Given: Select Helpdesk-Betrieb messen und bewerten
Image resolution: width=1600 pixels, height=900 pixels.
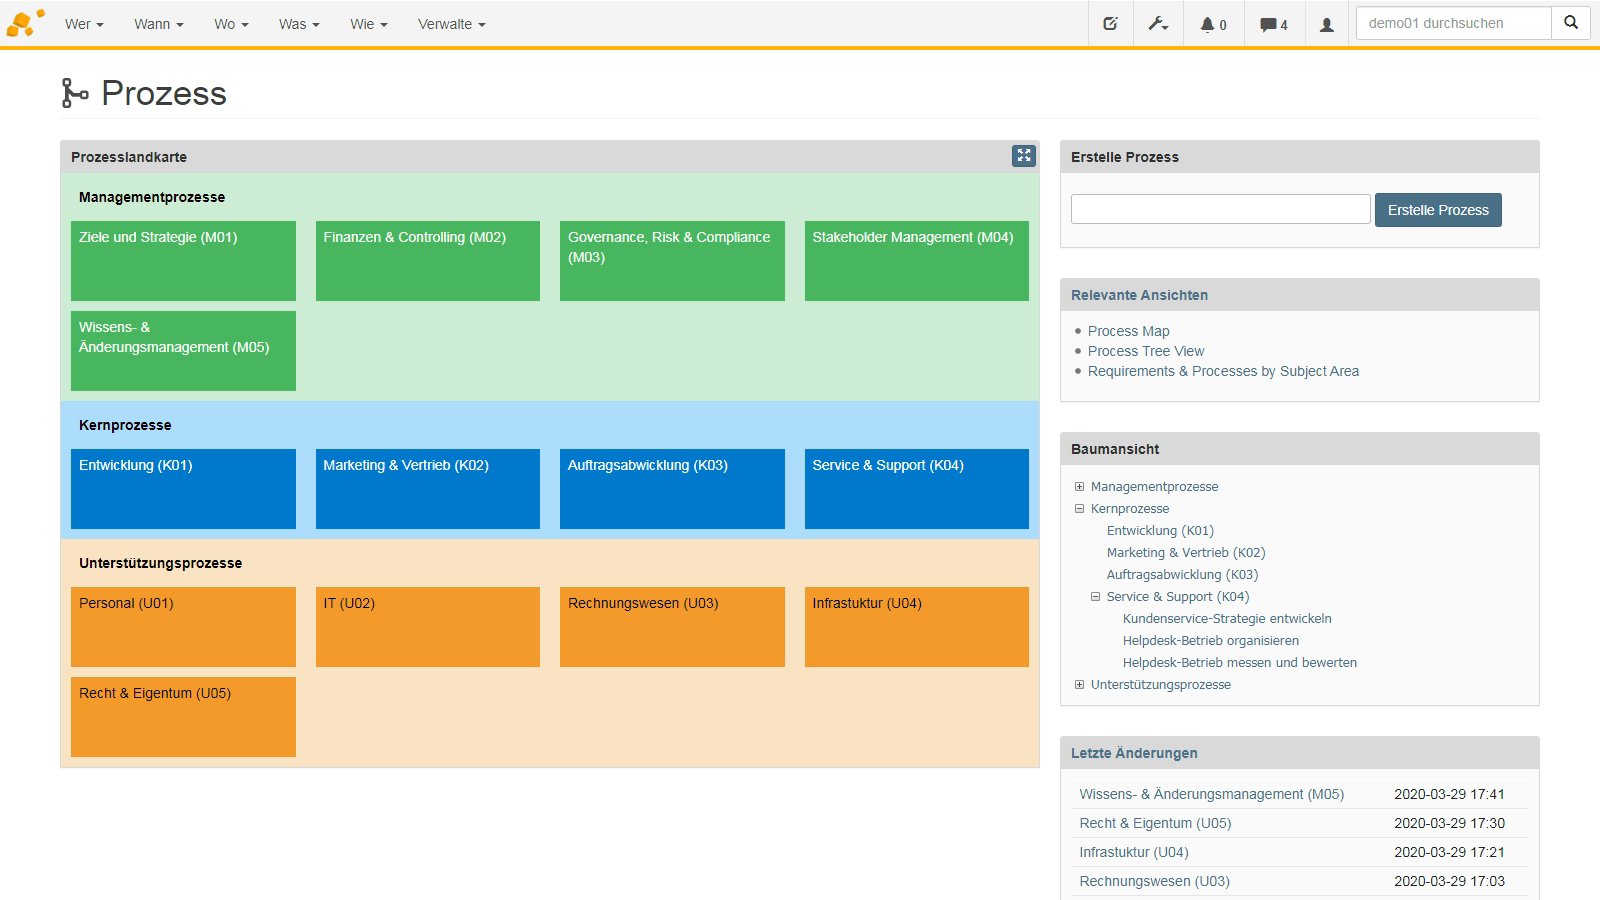Looking at the screenshot, I should coord(1240,663).
